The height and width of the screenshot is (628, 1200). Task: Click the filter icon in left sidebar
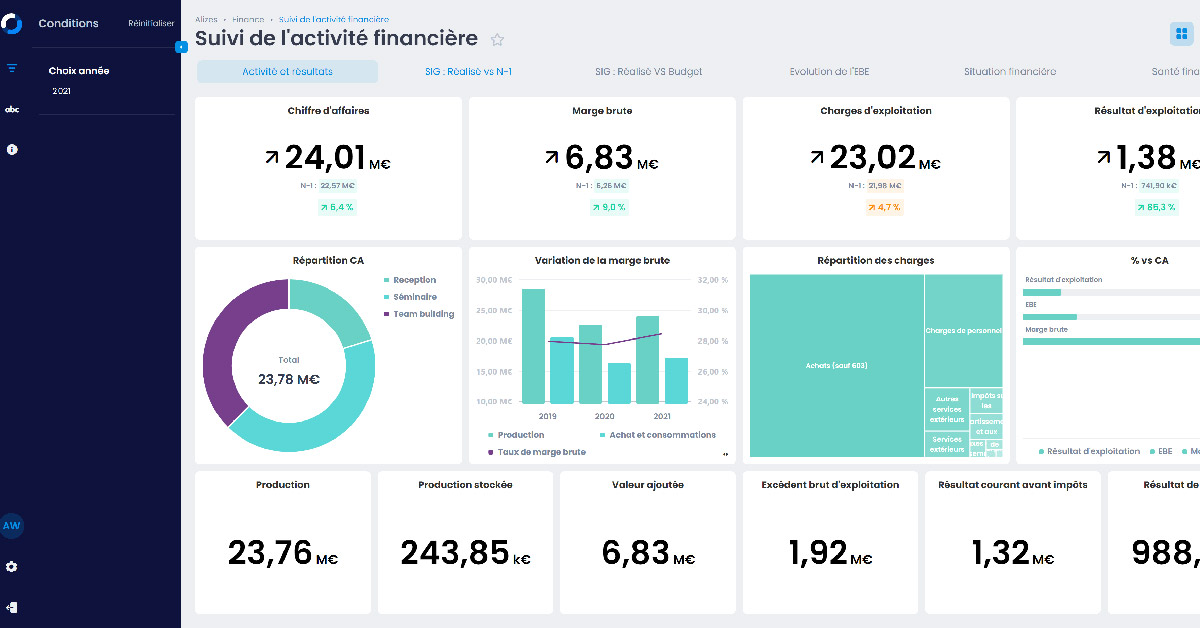point(12,68)
